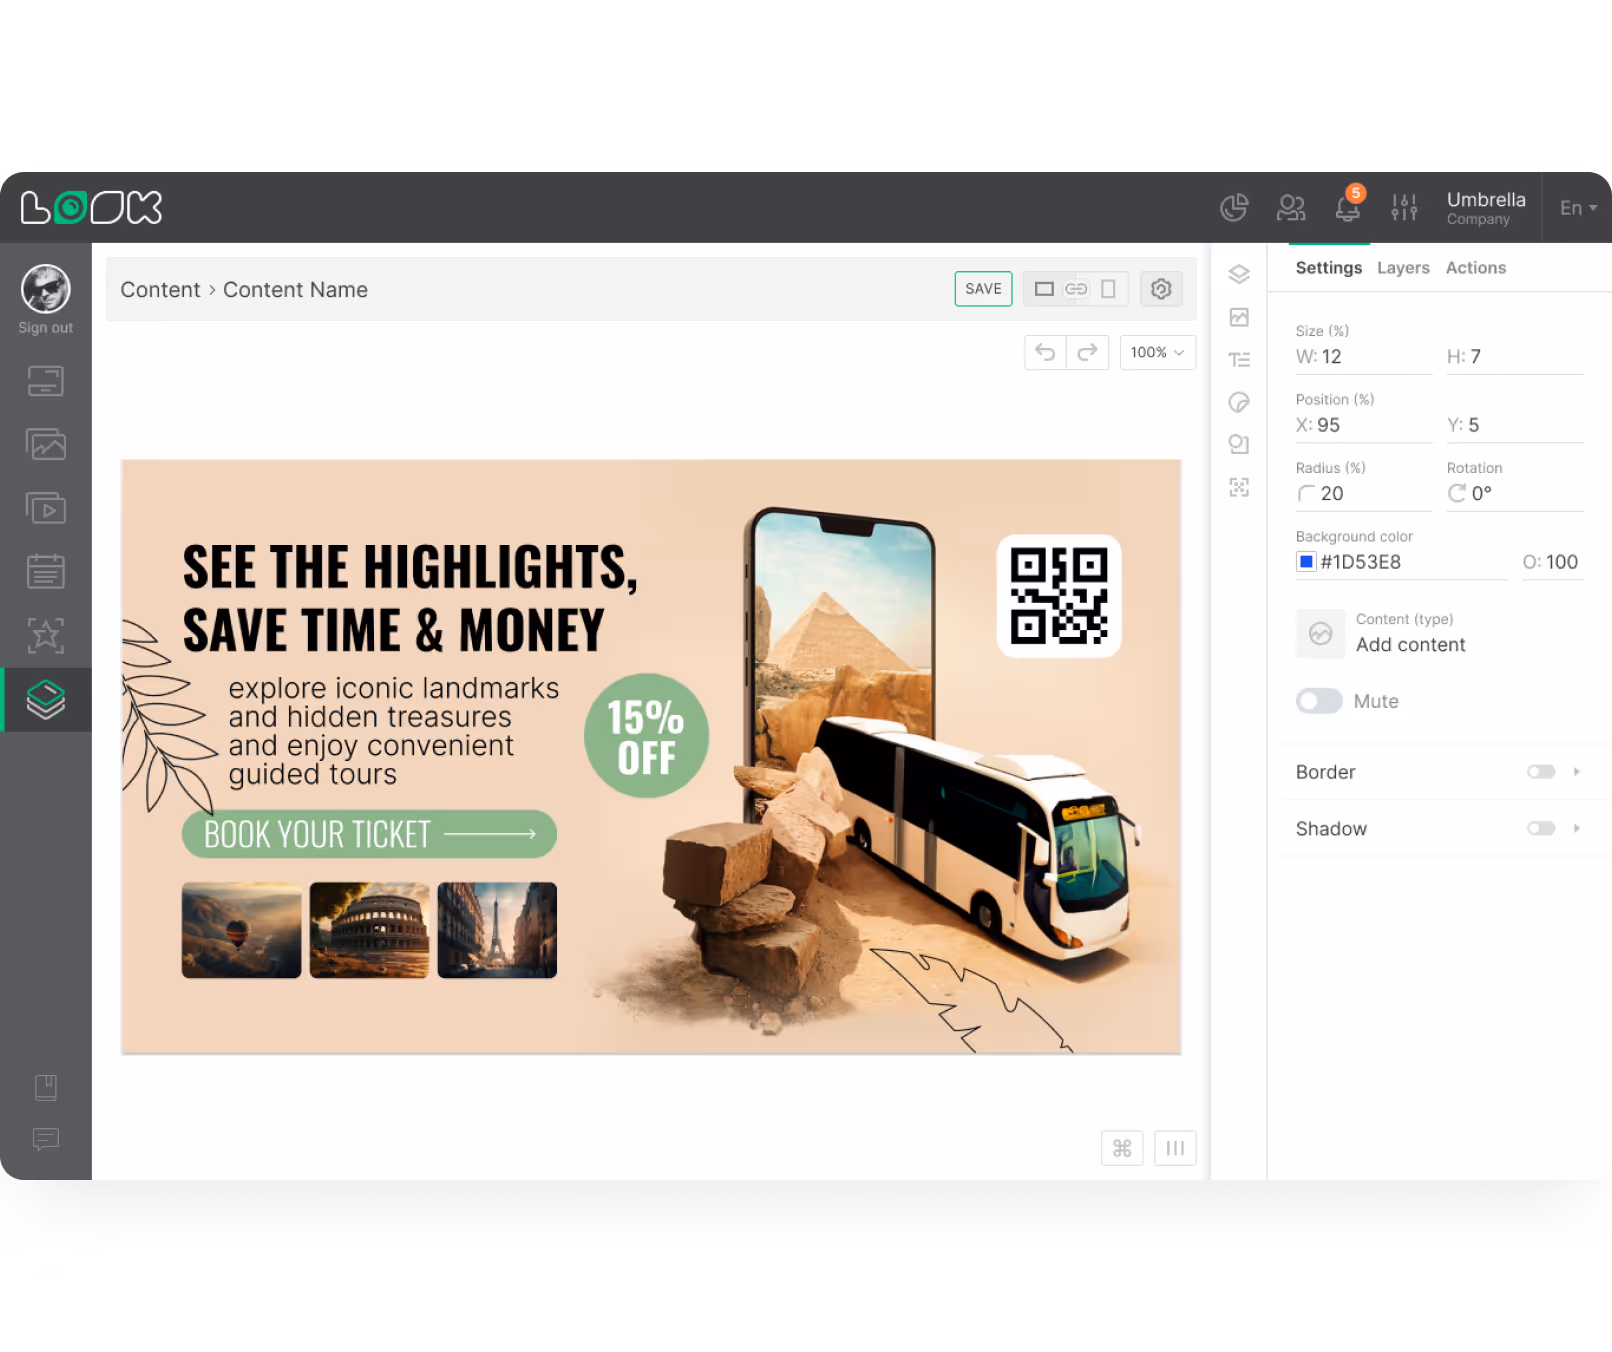1612x1352 pixels.
Task: Open canvas settings gear next to device icons
Action: [1161, 289]
